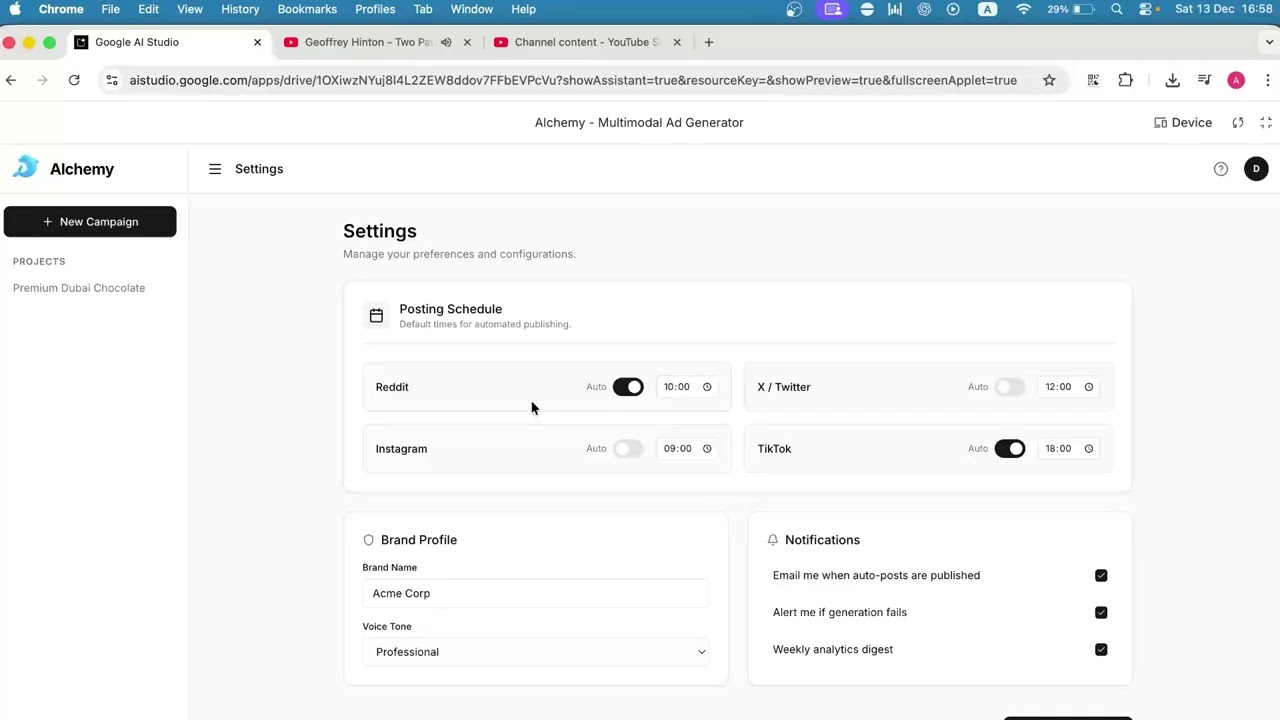The width and height of the screenshot is (1280, 720).
Task: Switch to the Channel content YouTube tab
Action: (588, 42)
